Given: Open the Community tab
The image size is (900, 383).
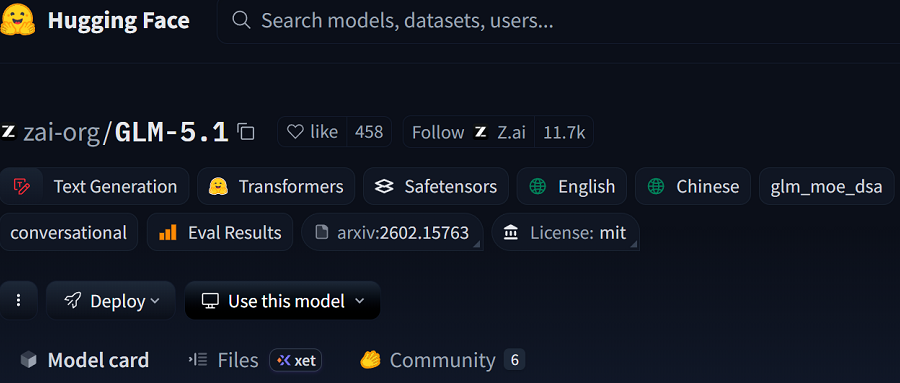Looking at the screenshot, I should (x=442, y=360).
